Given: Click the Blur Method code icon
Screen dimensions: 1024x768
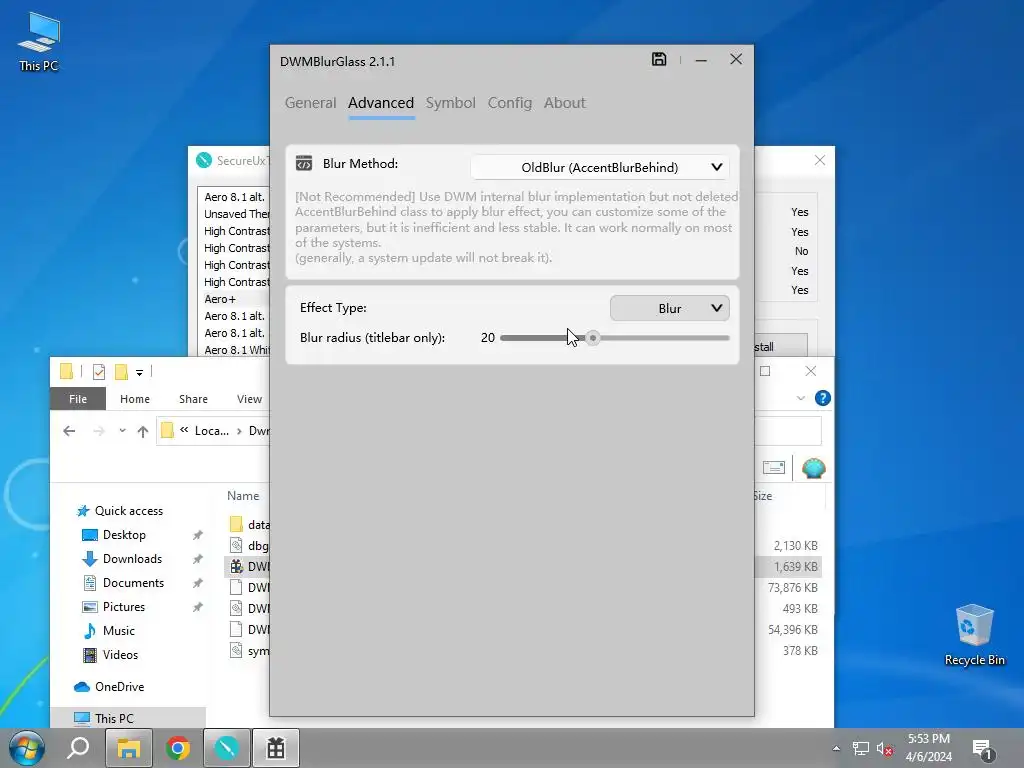Looking at the screenshot, I should point(304,163).
